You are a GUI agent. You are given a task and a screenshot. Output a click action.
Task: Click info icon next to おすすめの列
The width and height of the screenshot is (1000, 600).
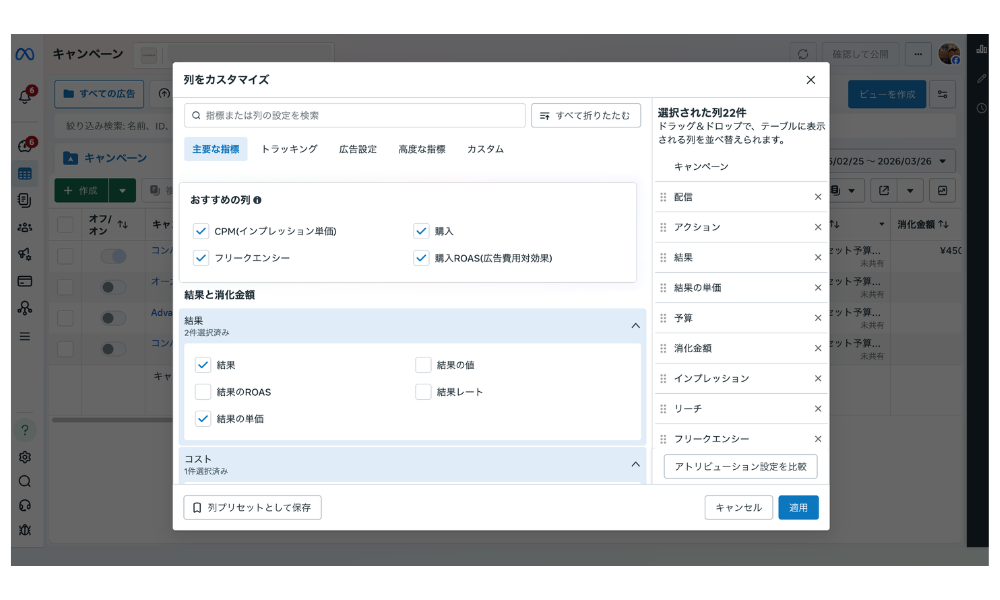258,200
